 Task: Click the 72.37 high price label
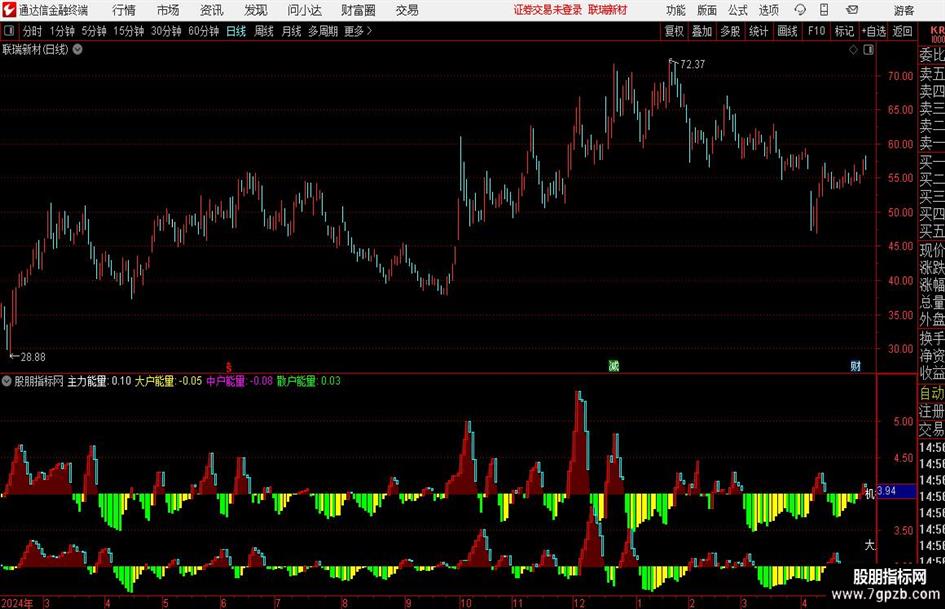pyautogui.click(x=692, y=65)
